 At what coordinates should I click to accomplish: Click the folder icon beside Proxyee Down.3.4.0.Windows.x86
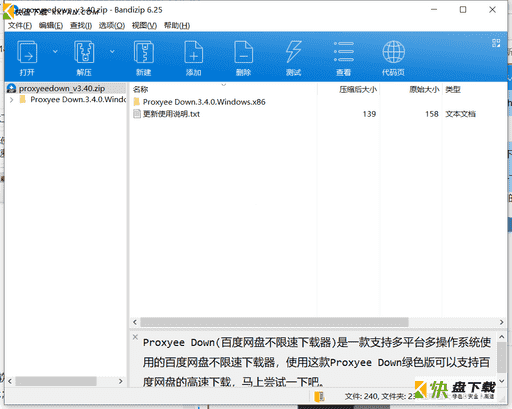point(137,102)
